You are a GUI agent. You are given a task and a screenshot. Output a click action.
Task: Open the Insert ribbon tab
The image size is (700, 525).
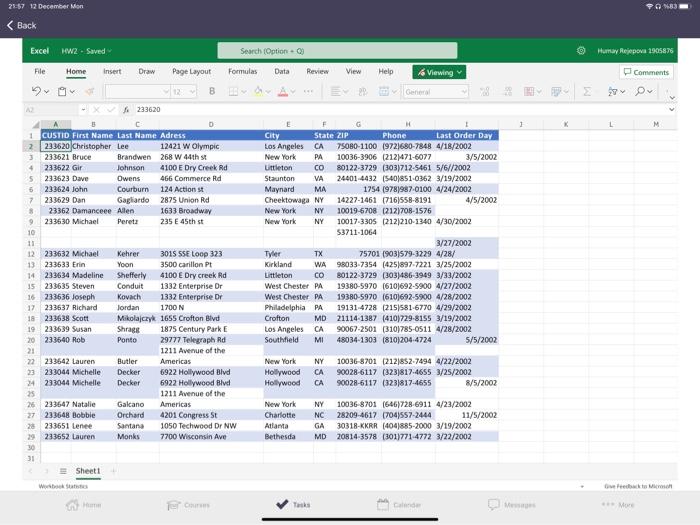[112, 71]
